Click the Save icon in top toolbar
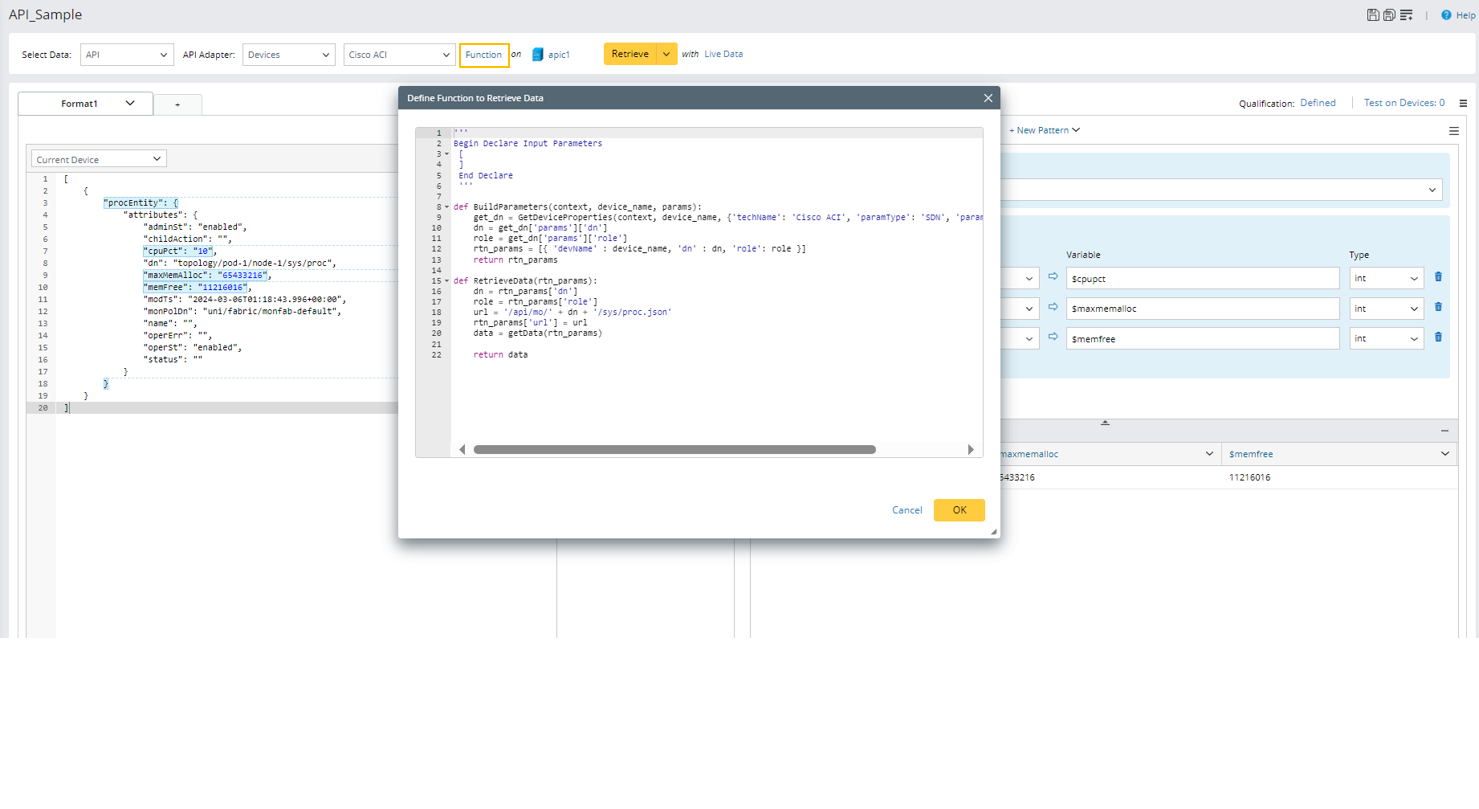The image size is (1479, 809). 1374,15
